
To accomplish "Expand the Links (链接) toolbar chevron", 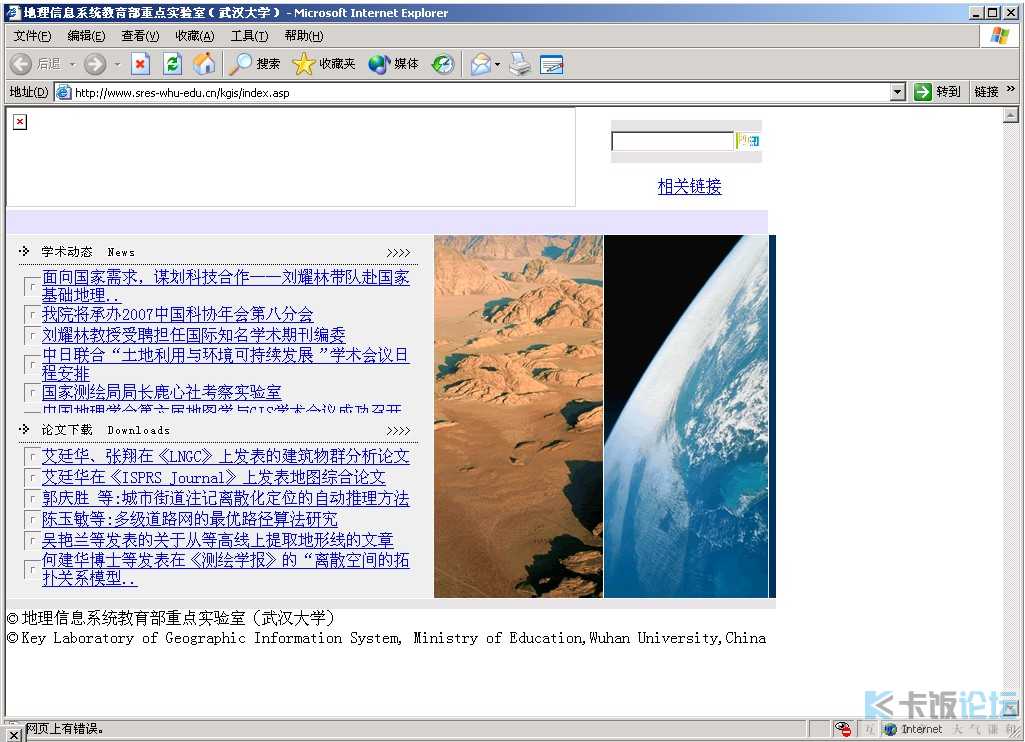I will point(1011,89).
